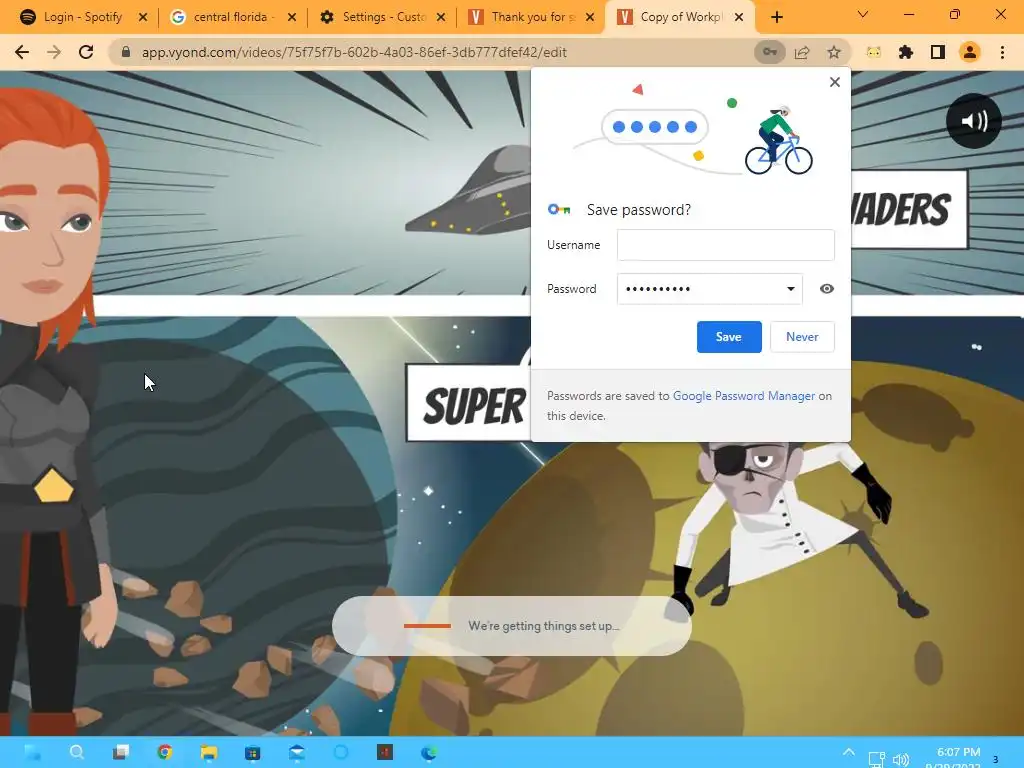Open File Explorer from the taskbar
Screen dimensions: 1024x768
pyautogui.click(x=208, y=752)
